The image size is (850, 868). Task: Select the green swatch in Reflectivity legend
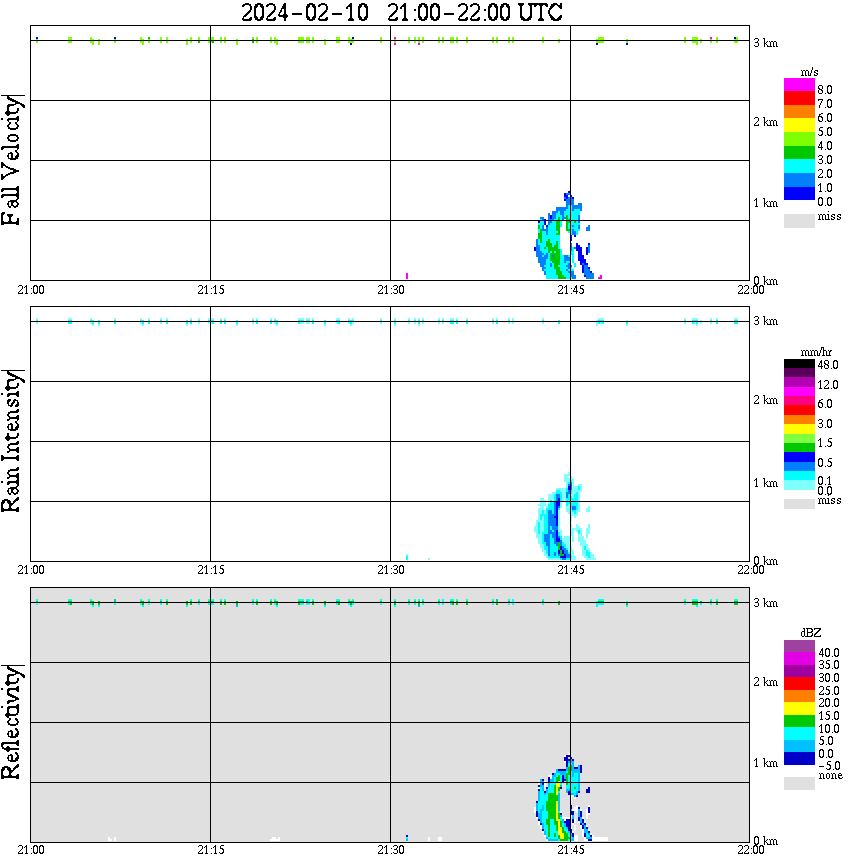click(799, 721)
